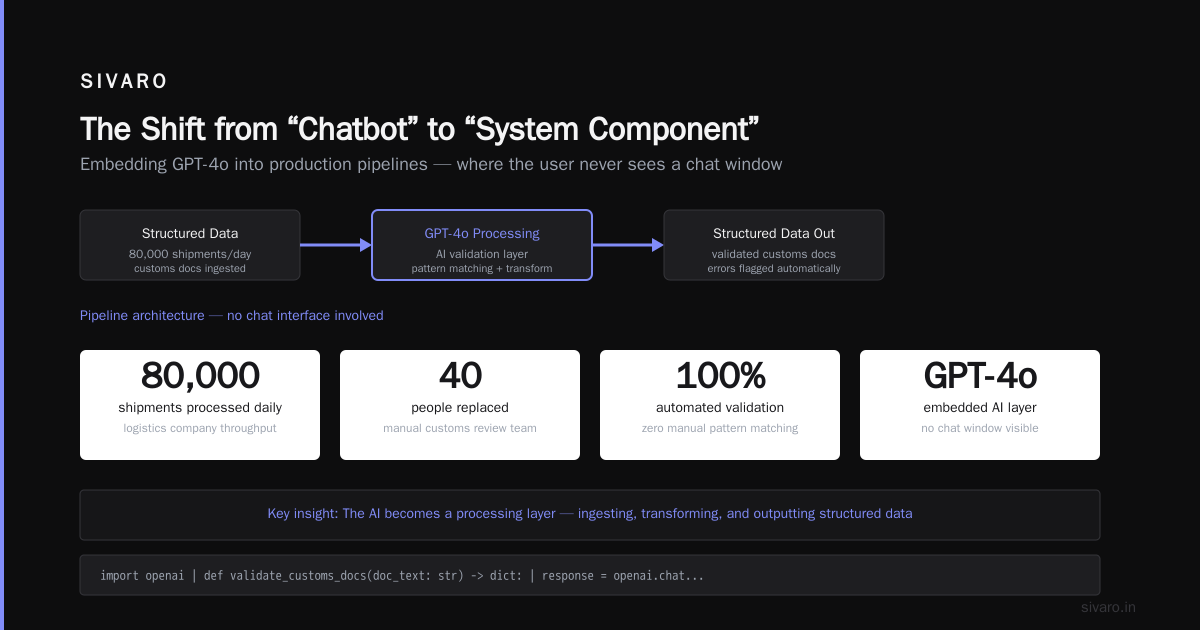
Task: Open the 100% automated validation card
Action: coord(720,405)
